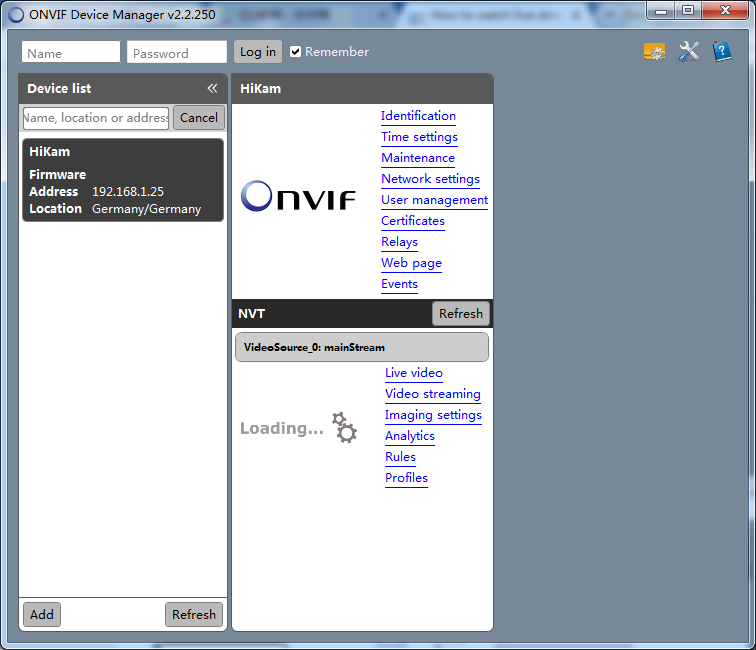Collapse the Device list panel chevron
The width and height of the screenshot is (756, 650).
point(212,88)
